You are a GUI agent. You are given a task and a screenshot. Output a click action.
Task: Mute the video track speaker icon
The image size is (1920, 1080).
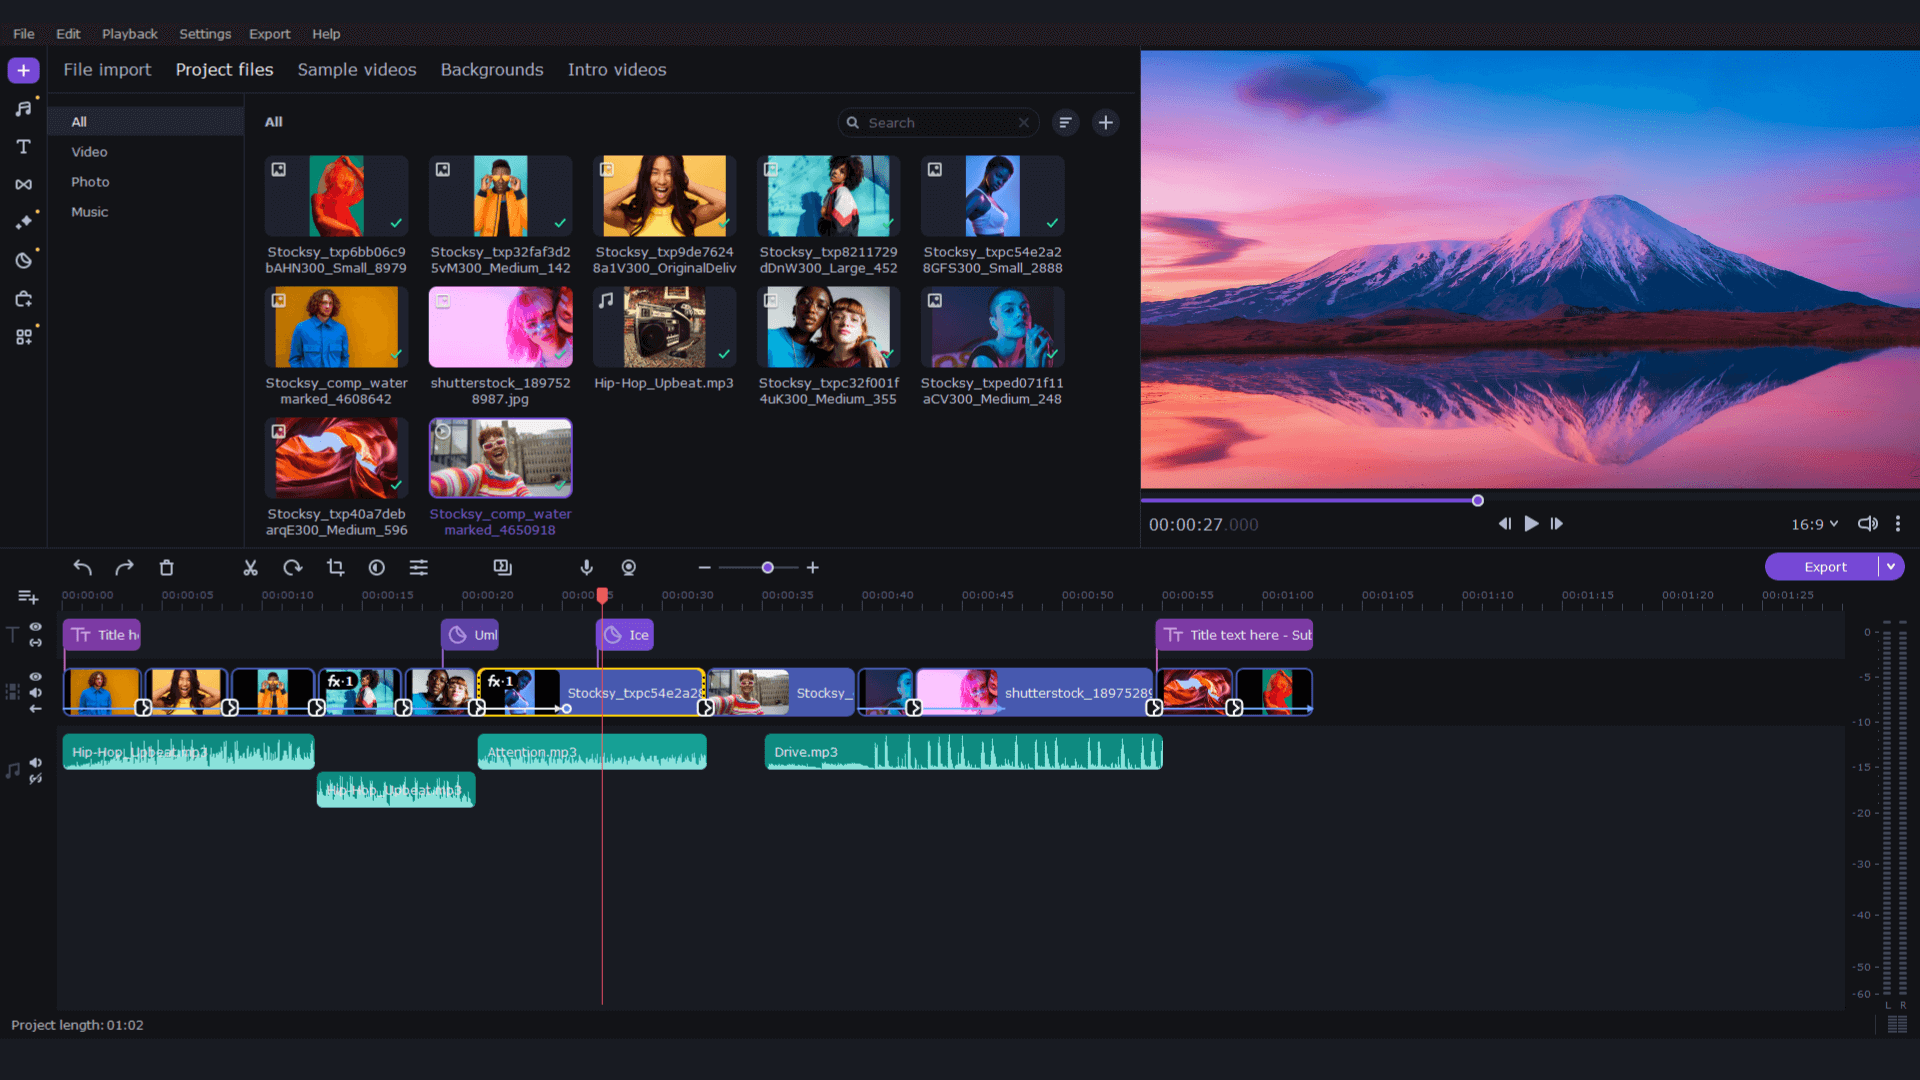coord(36,692)
